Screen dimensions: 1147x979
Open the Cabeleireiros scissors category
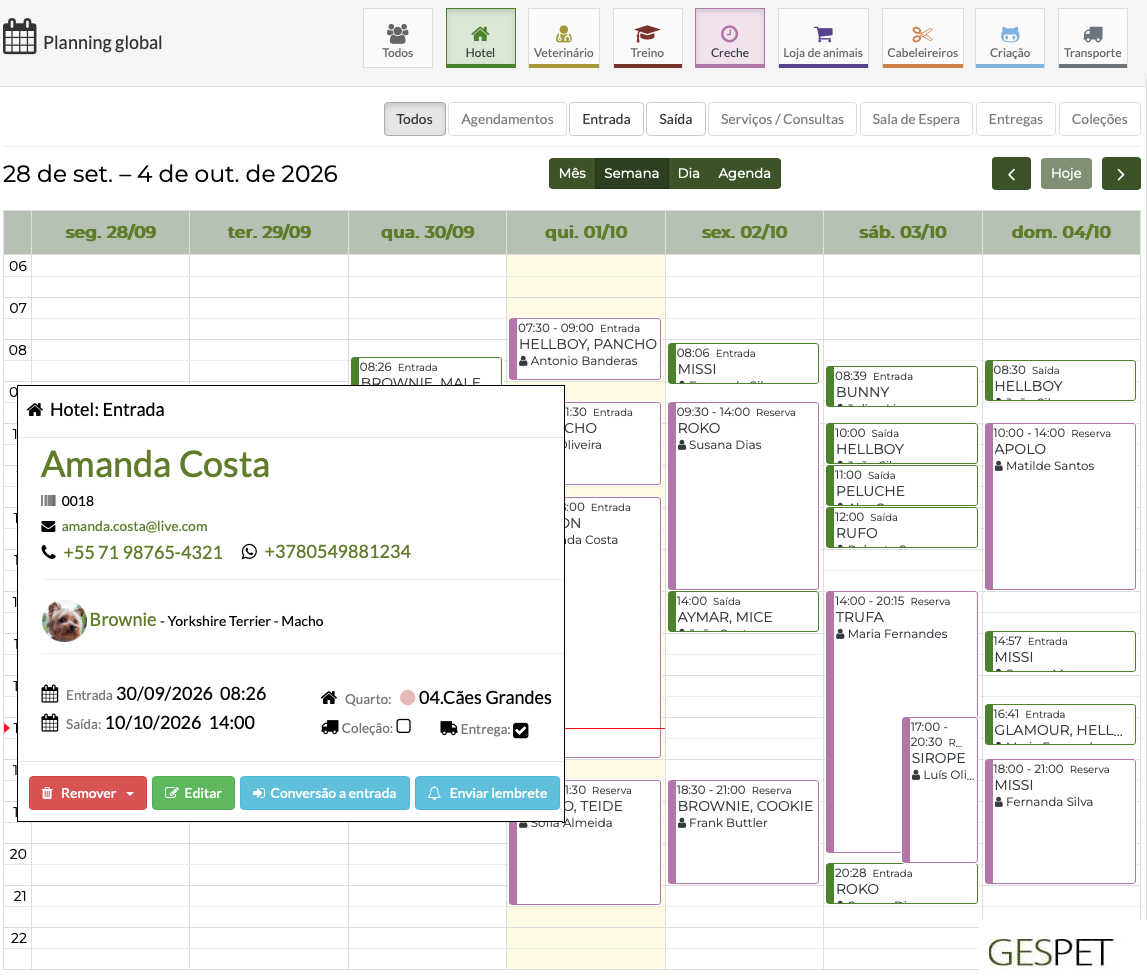tap(922, 38)
